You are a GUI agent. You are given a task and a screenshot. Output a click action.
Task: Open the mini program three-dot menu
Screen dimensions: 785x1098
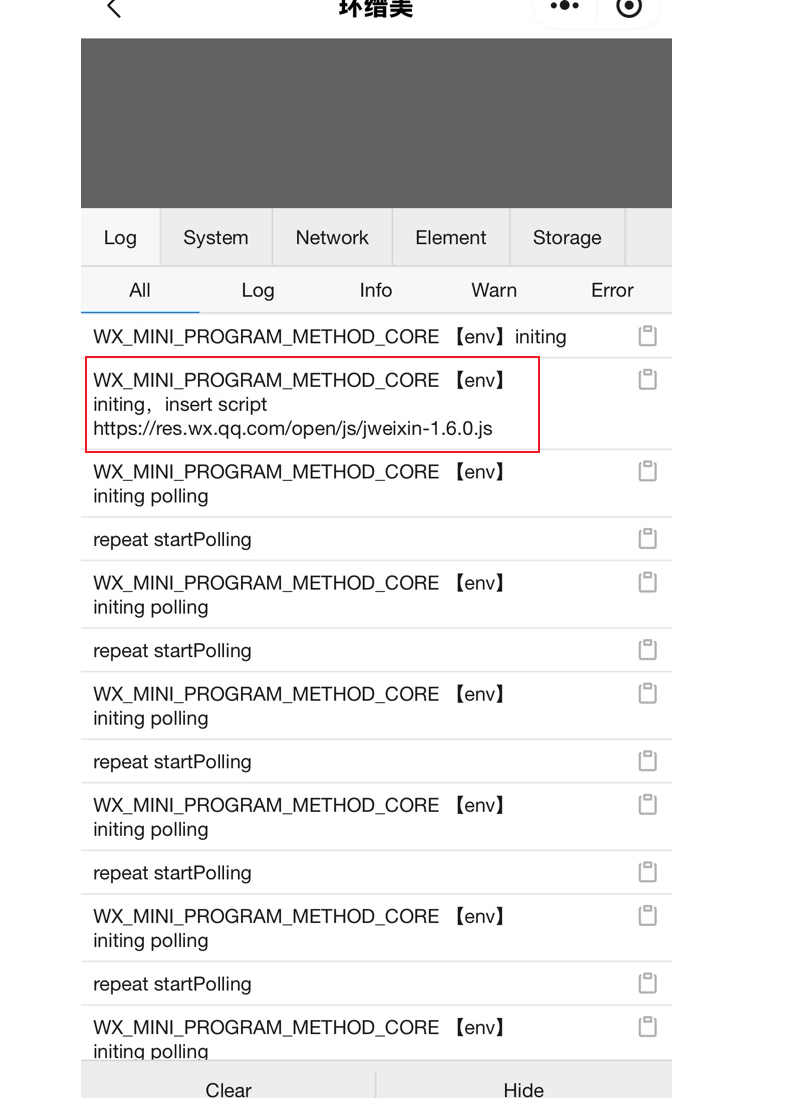pos(564,6)
